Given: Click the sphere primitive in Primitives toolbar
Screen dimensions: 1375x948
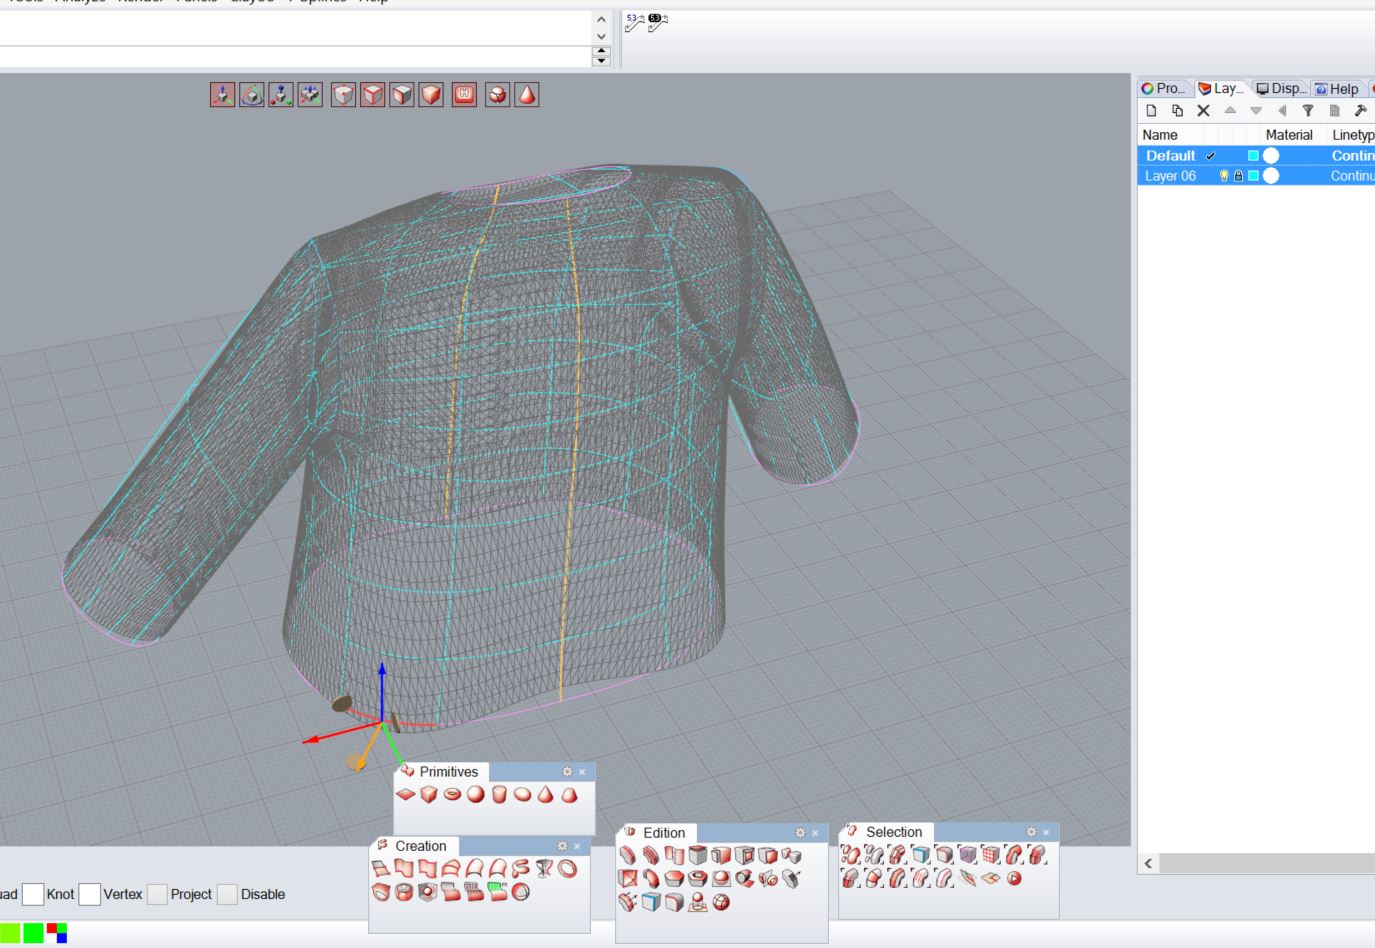Looking at the screenshot, I should [x=475, y=795].
